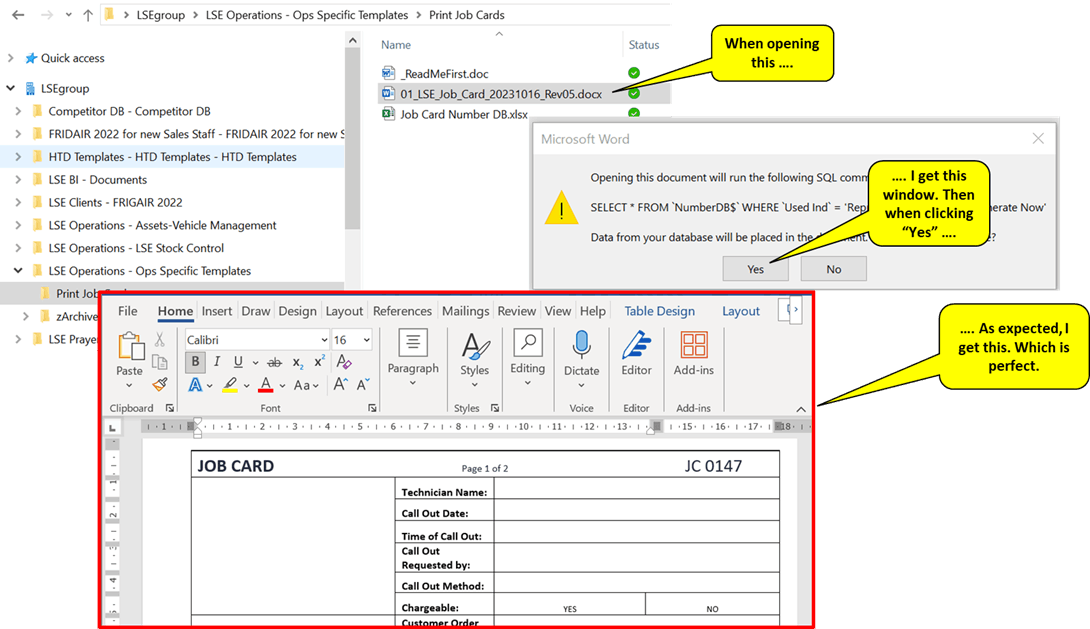Switch to the Mailings tab
This screenshot has width=1090, height=629.
point(466,311)
